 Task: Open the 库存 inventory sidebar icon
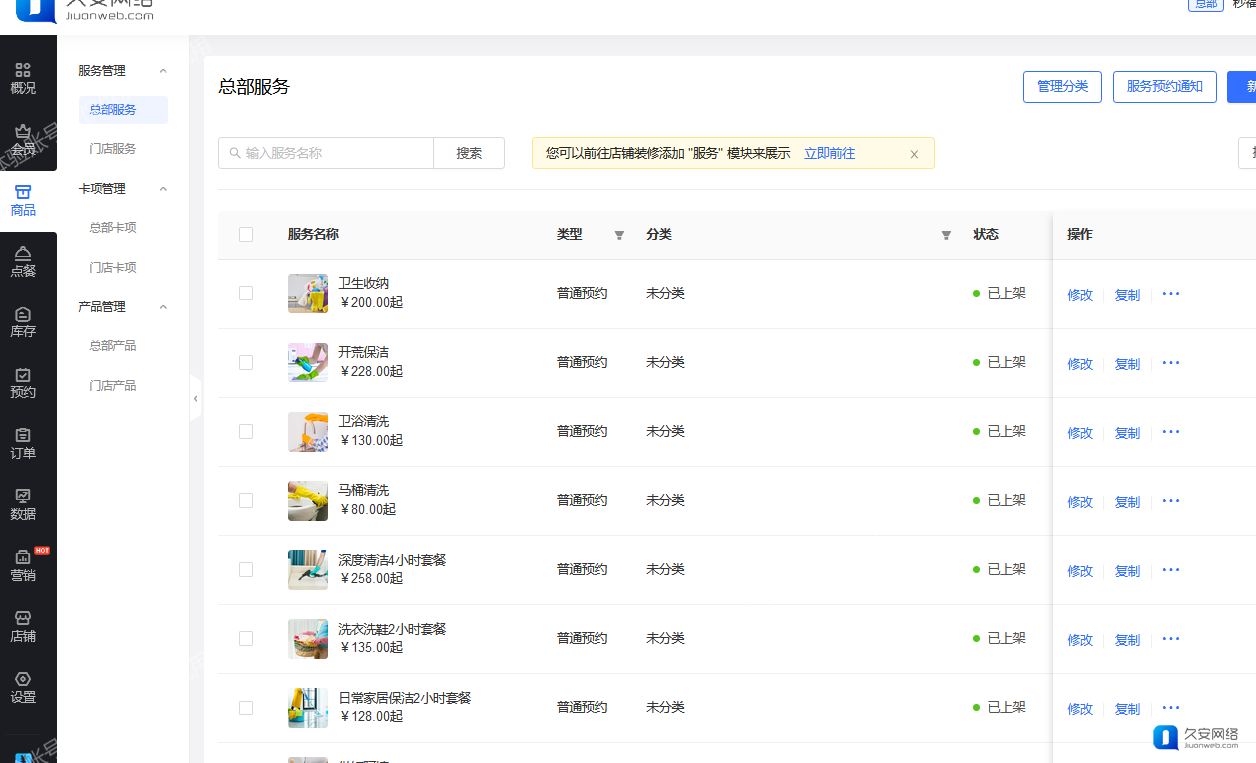[x=23, y=322]
